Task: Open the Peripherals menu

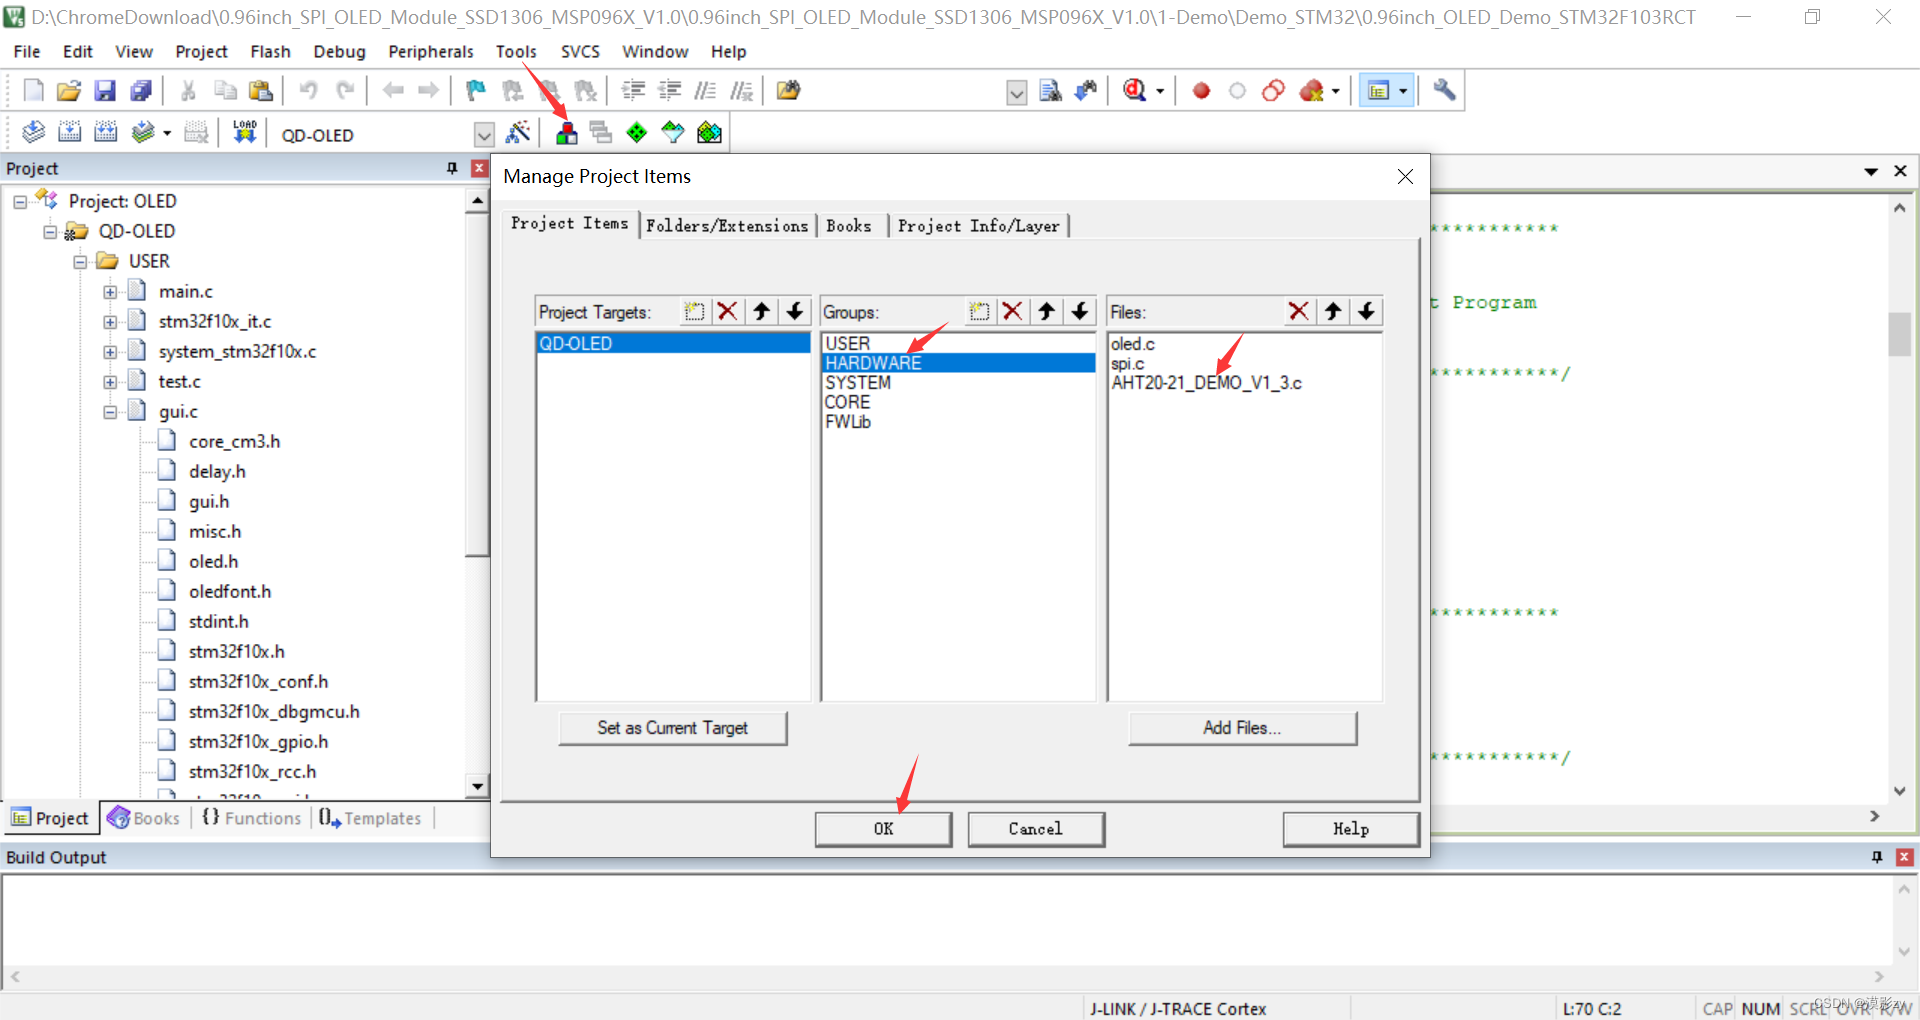Action: point(431,51)
